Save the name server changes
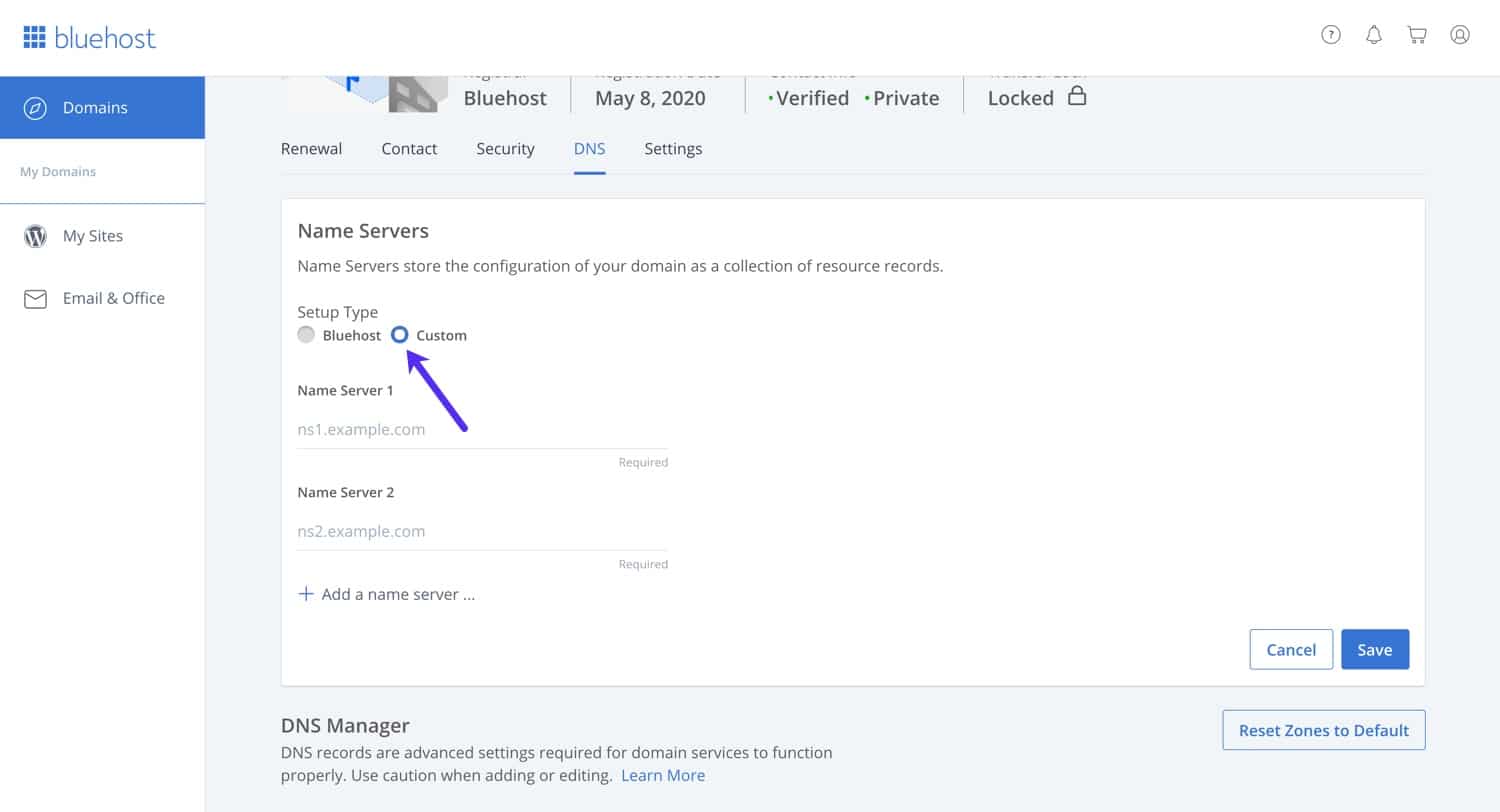Screen dimensions: 1500x812 [1375, 649]
